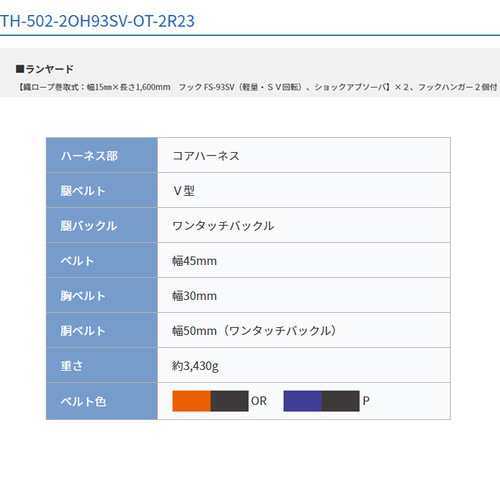
Task: Click the lanyard specification description text
Action: click(257, 87)
